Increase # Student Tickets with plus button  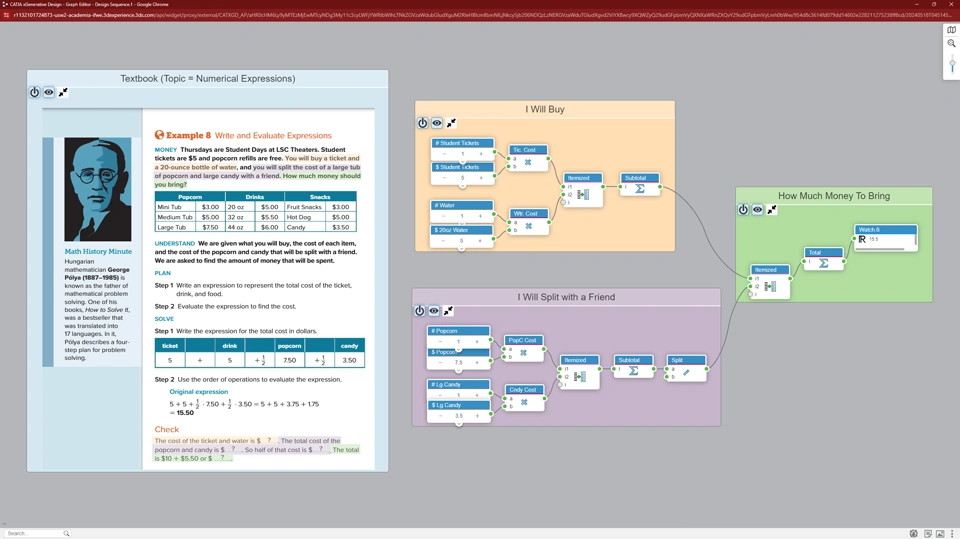[x=481, y=154]
